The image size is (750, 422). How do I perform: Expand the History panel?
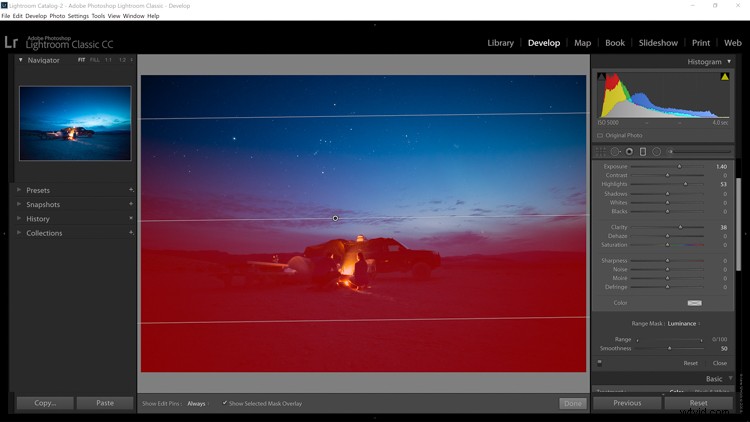19,219
